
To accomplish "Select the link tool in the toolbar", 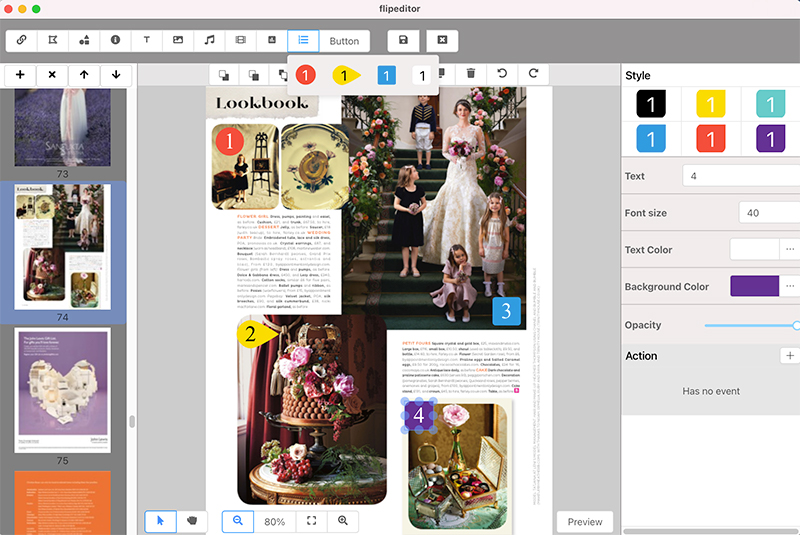I will (x=21, y=40).
